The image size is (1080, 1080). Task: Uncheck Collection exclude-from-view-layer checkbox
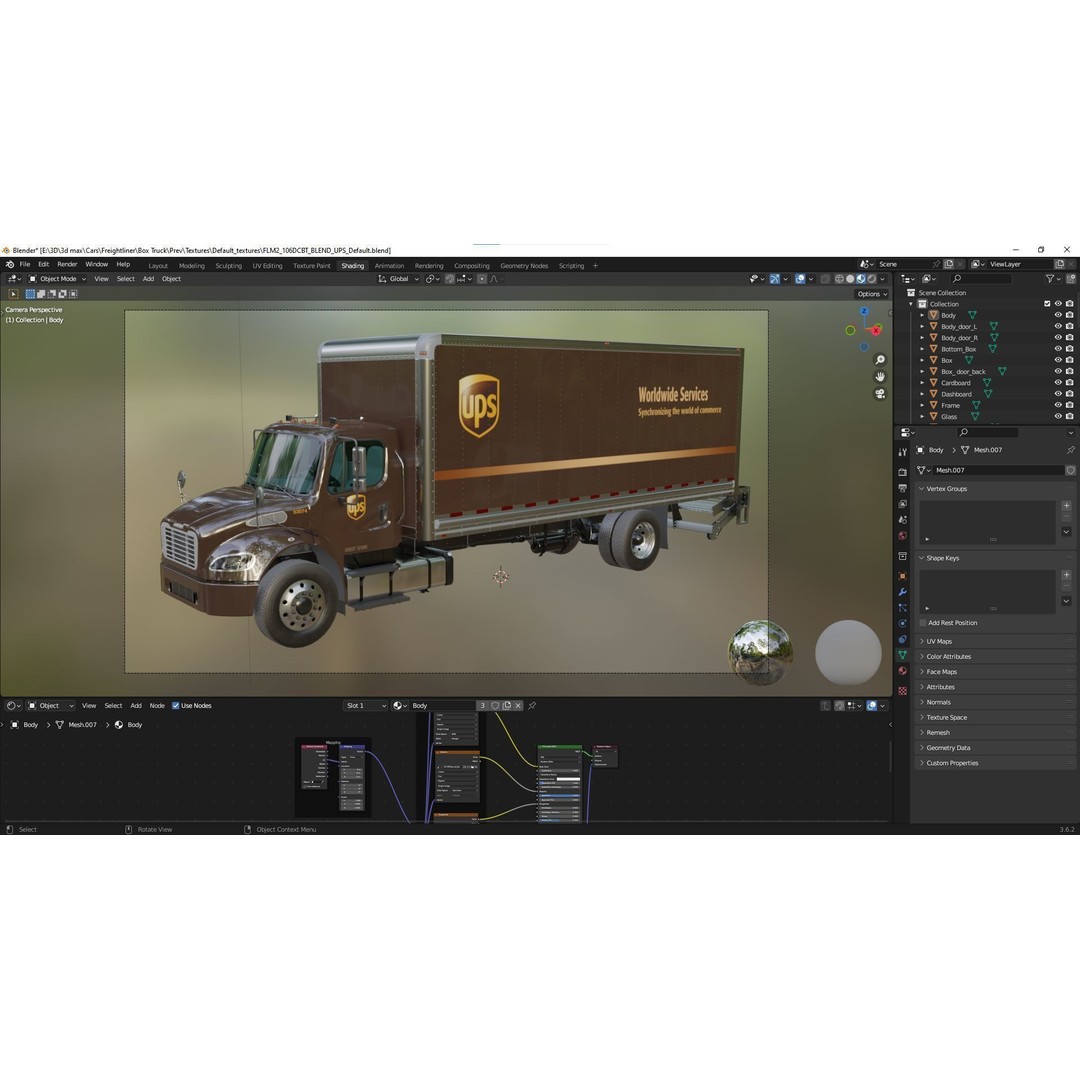pos(1047,304)
